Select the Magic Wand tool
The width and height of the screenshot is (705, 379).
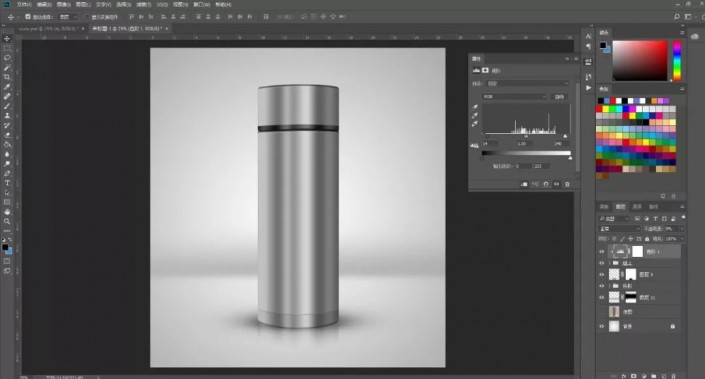[x=7, y=67]
